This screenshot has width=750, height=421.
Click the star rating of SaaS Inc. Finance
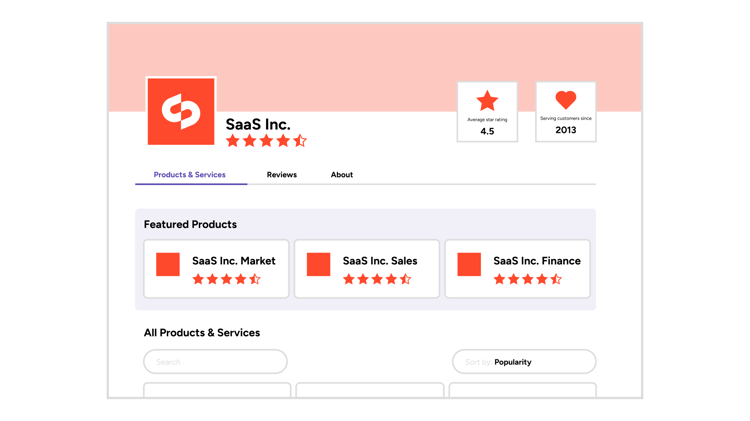coord(528,279)
